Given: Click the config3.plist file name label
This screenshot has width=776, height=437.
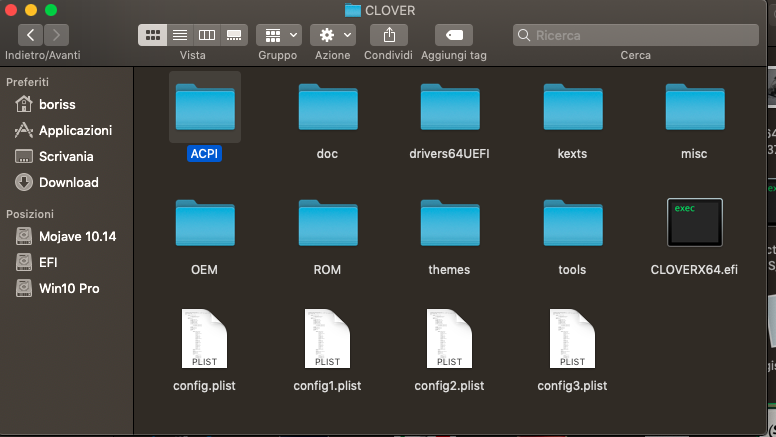Looking at the screenshot, I should tap(572, 386).
